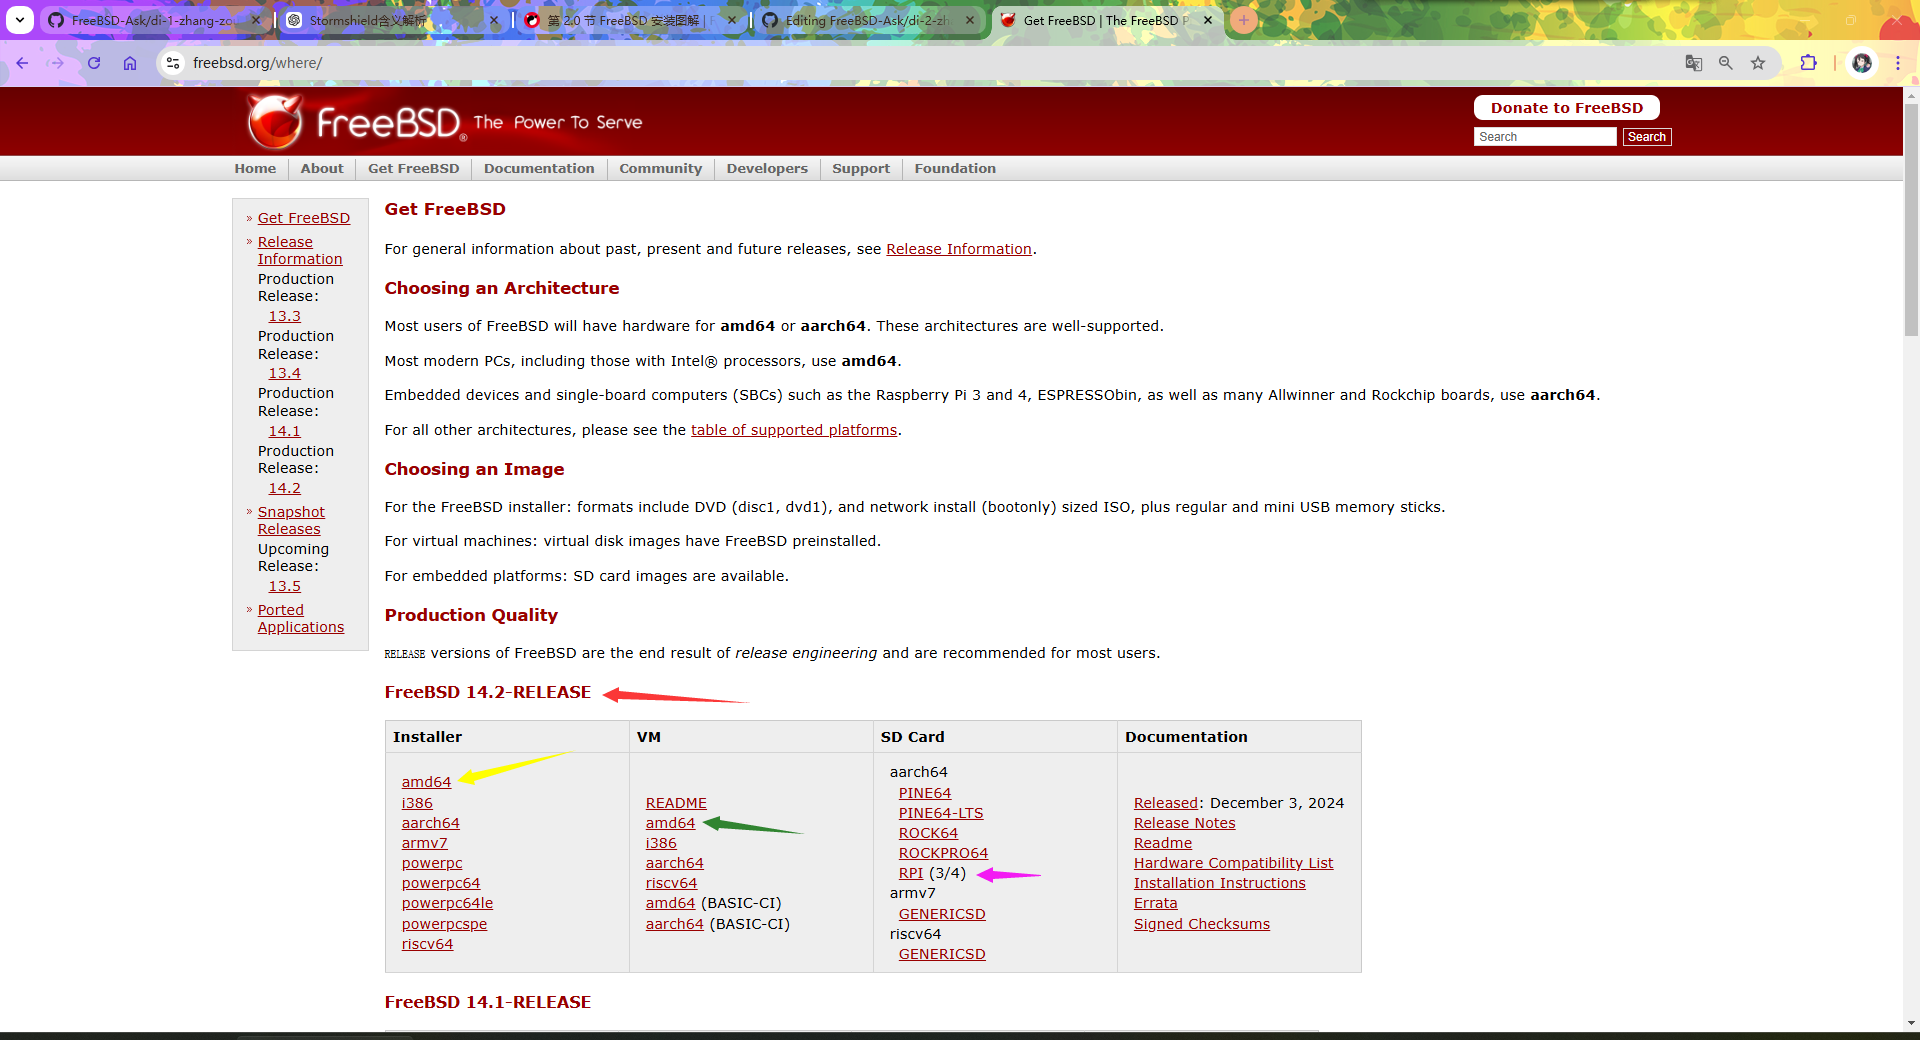Open the Get FreeBSD menu item
Viewport: 1920px width, 1040px height.
pos(414,169)
